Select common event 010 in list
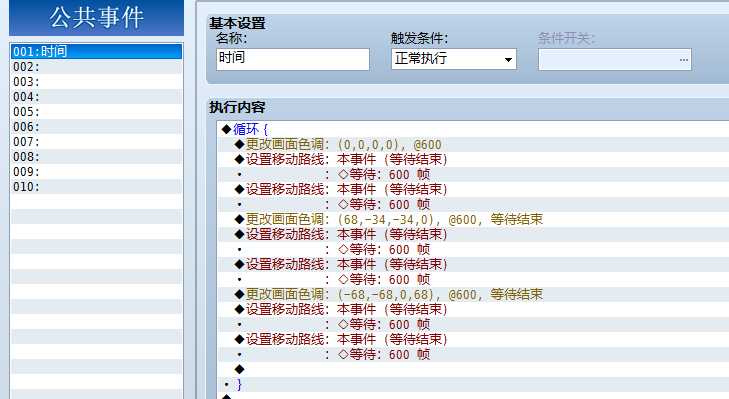 (x=96, y=186)
